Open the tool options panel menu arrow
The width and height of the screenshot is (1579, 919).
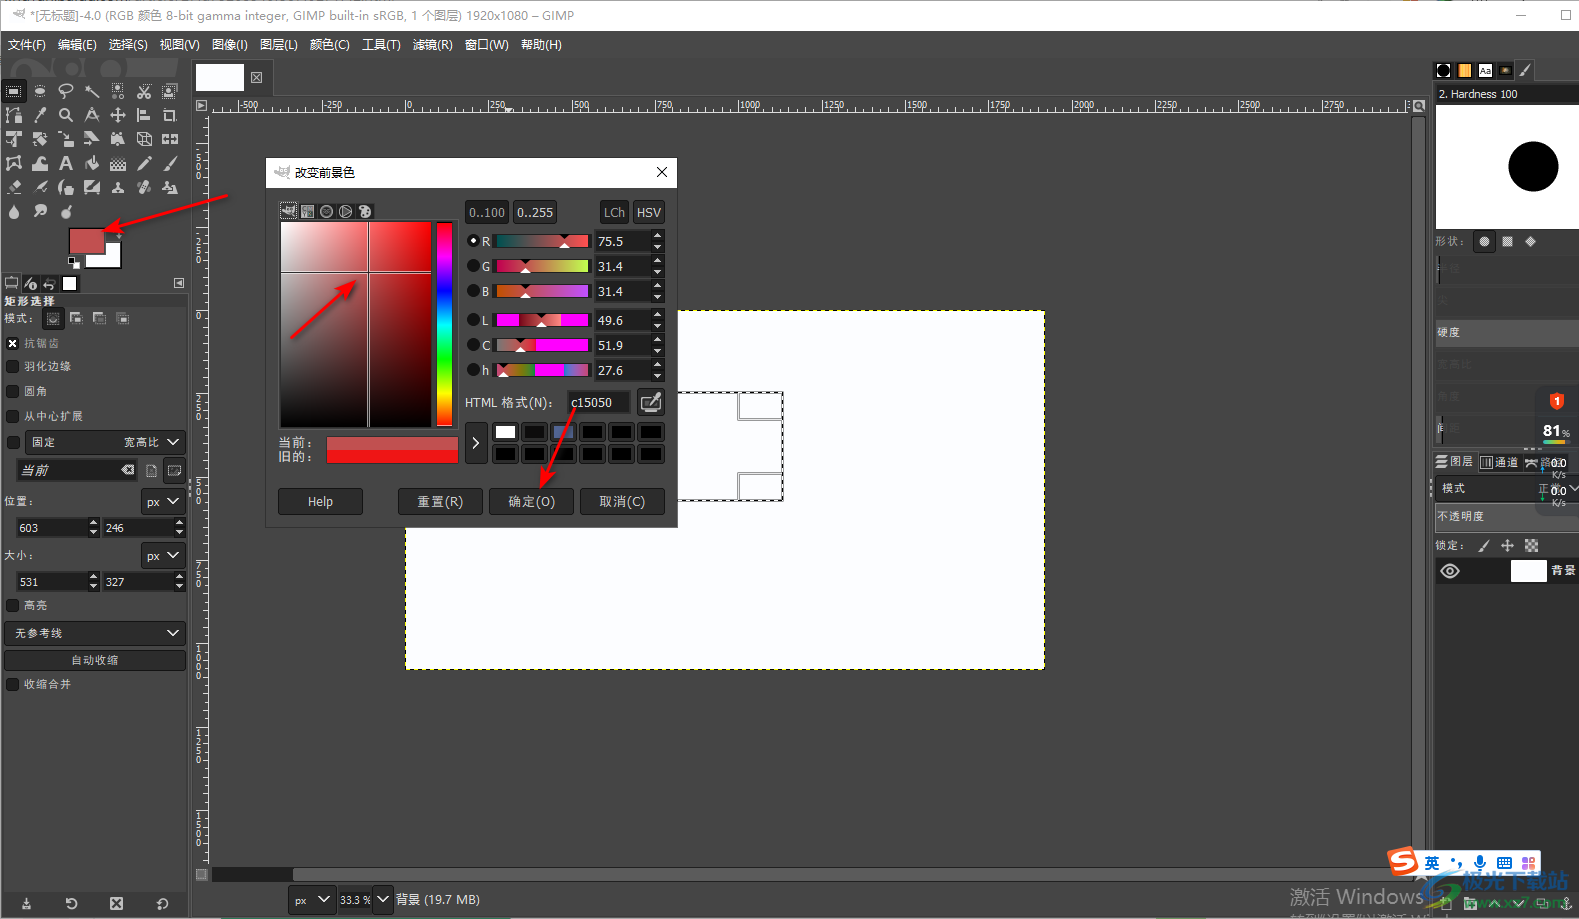178,283
